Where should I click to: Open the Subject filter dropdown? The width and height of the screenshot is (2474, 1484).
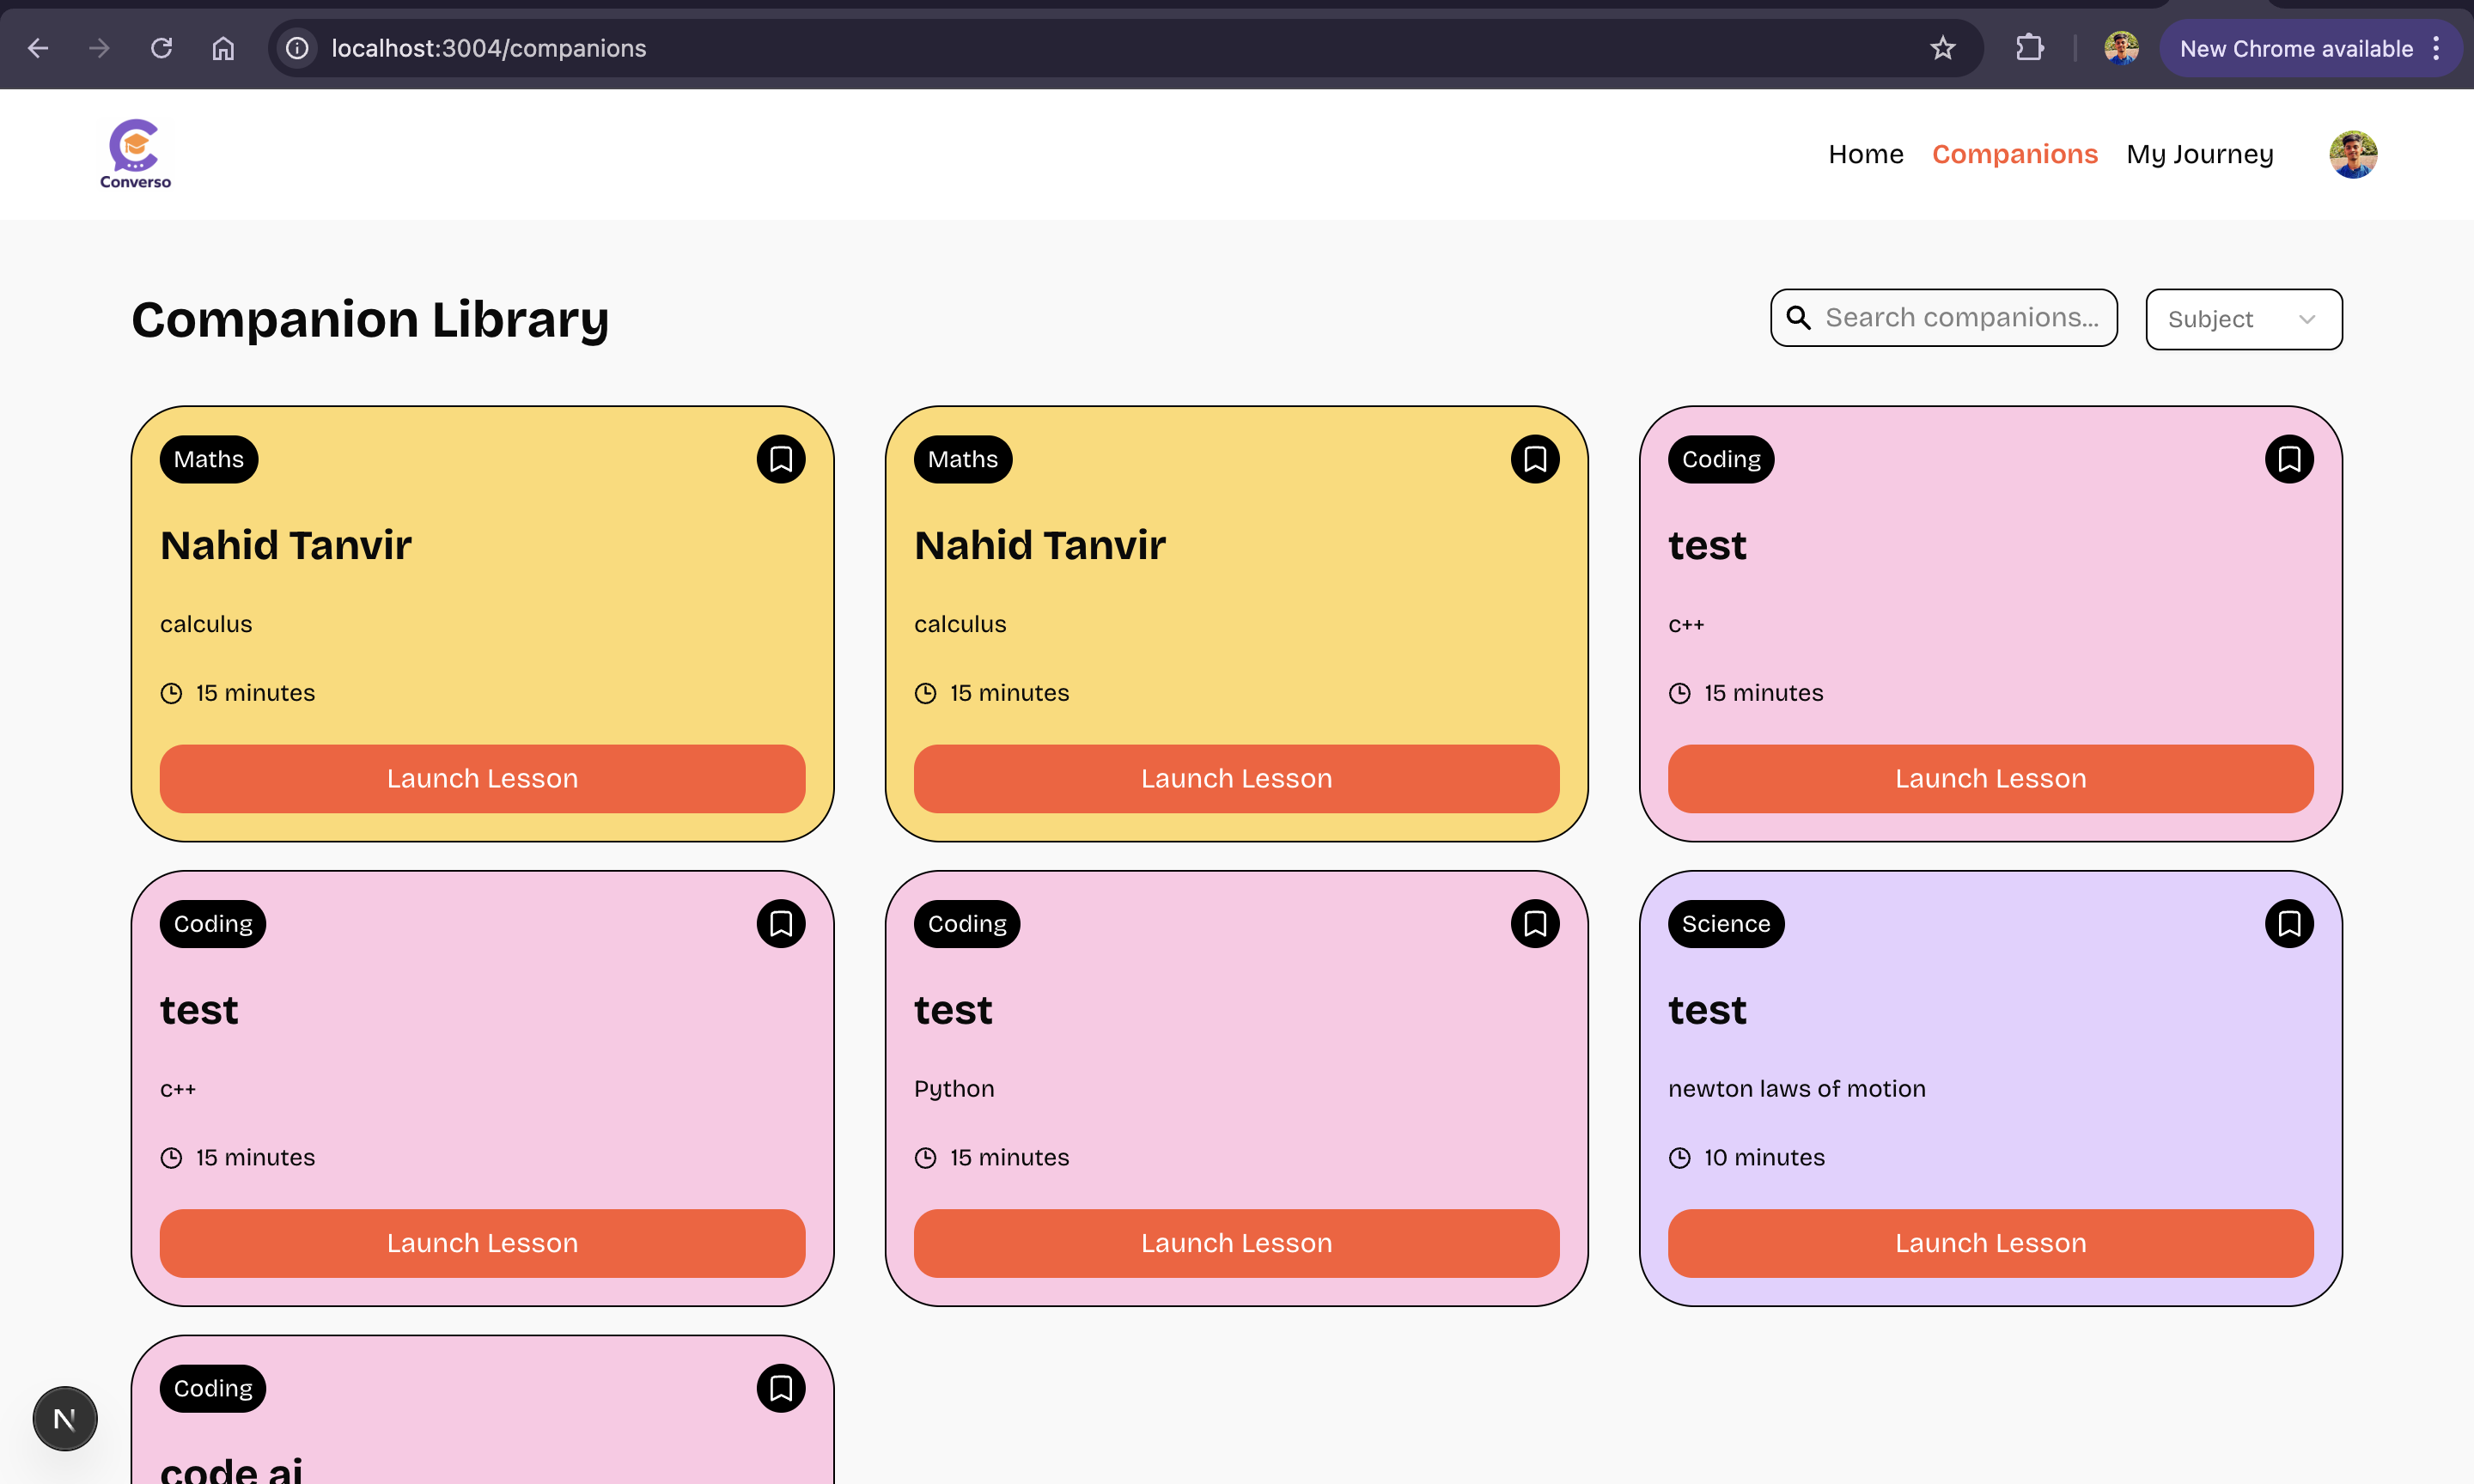[2243, 319]
